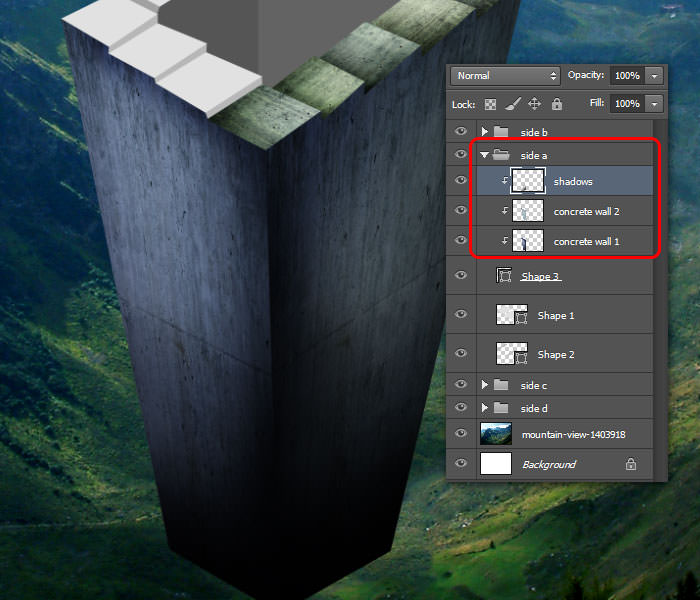700x600 pixels.
Task: Click the side b folder icon
Action: pos(501,131)
